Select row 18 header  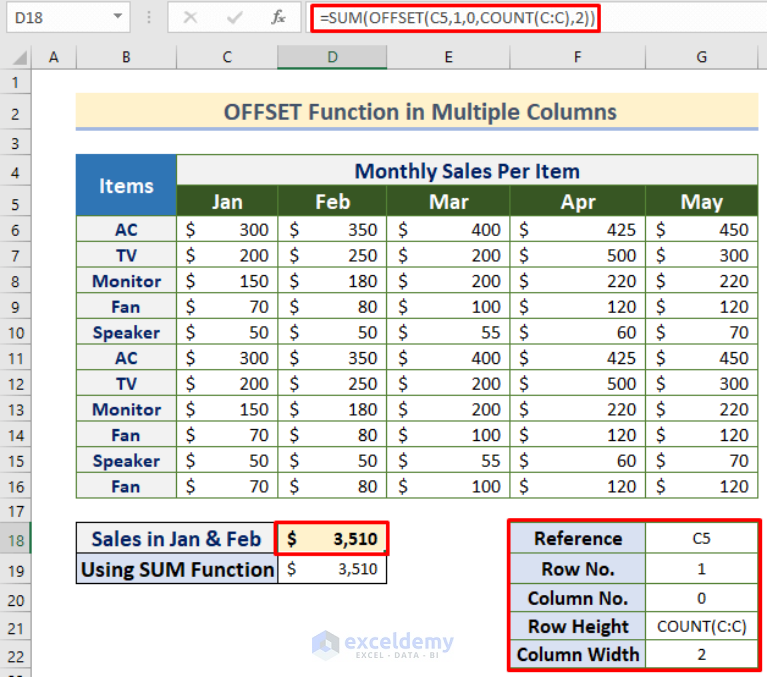[x=15, y=540]
